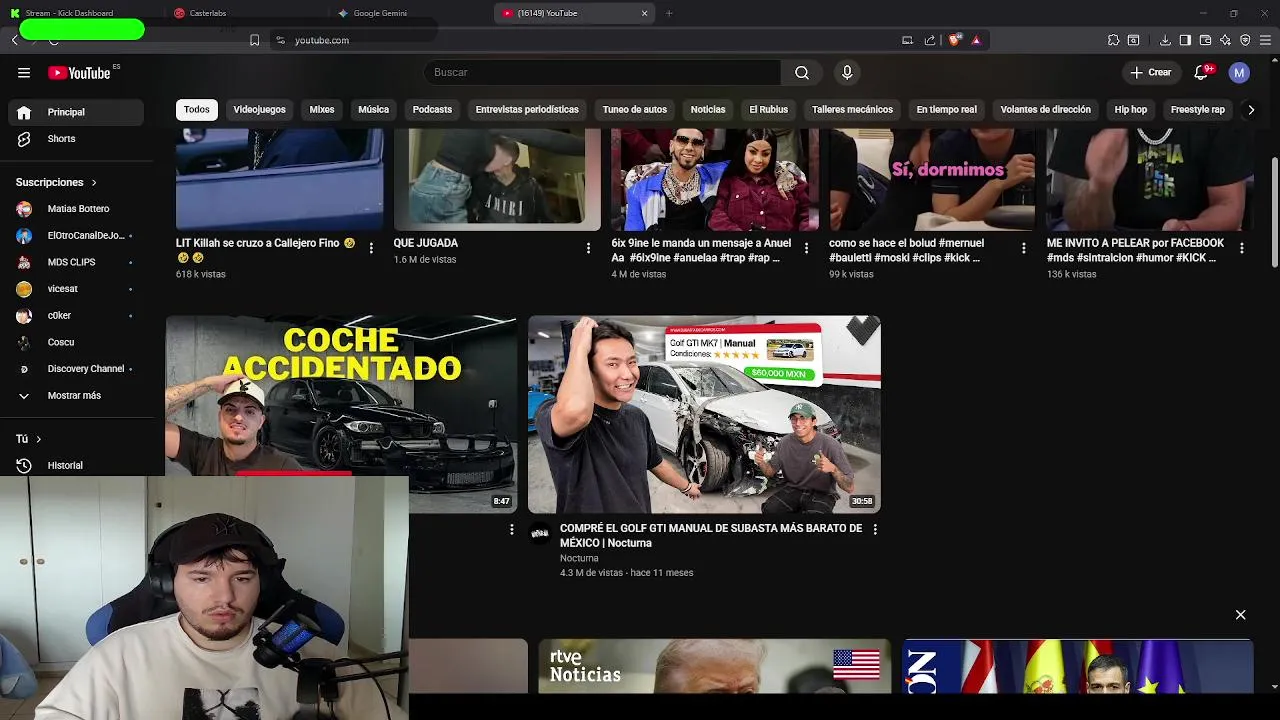The height and width of the screenshot is (720, 1280).
Task: Open the notifications bell
Action: 1203,72
